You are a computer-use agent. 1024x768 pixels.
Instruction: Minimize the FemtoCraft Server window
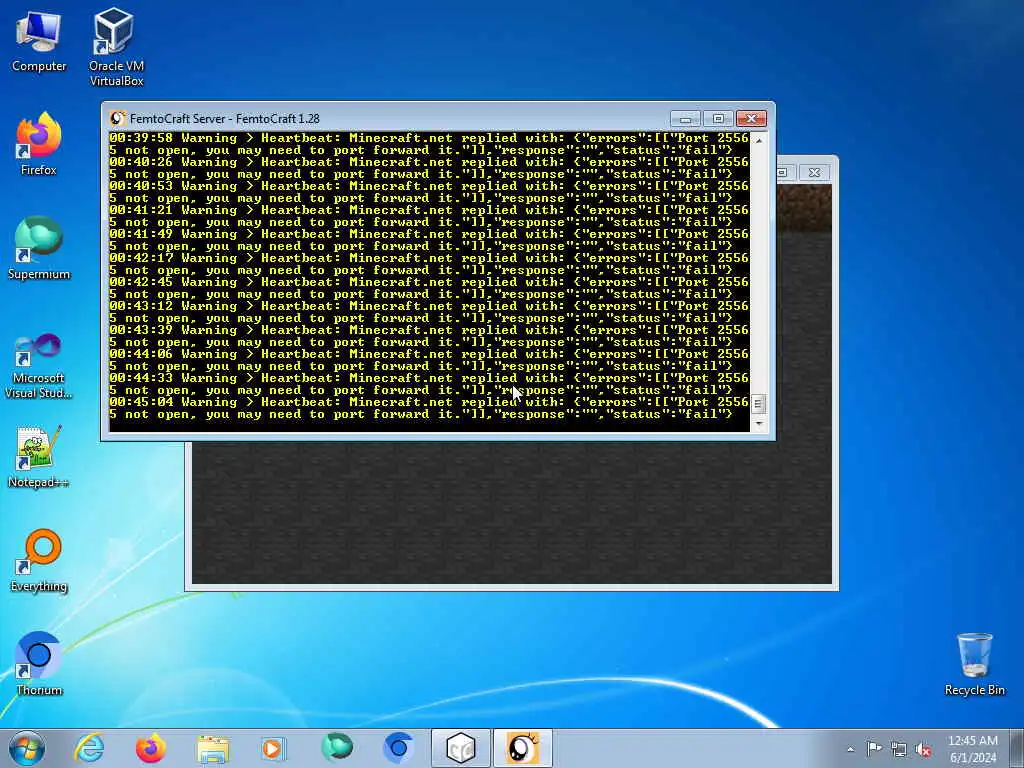coord(686,119)
